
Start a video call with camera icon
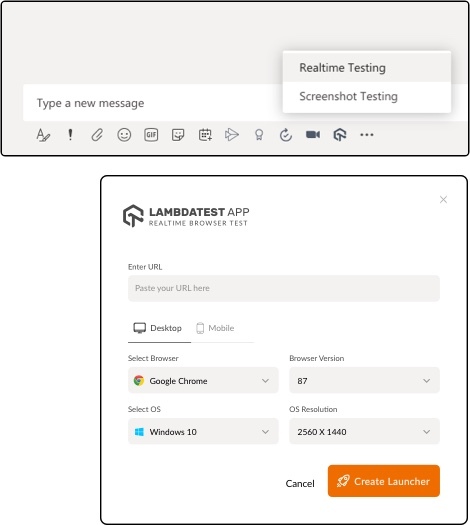click(313, 135)
